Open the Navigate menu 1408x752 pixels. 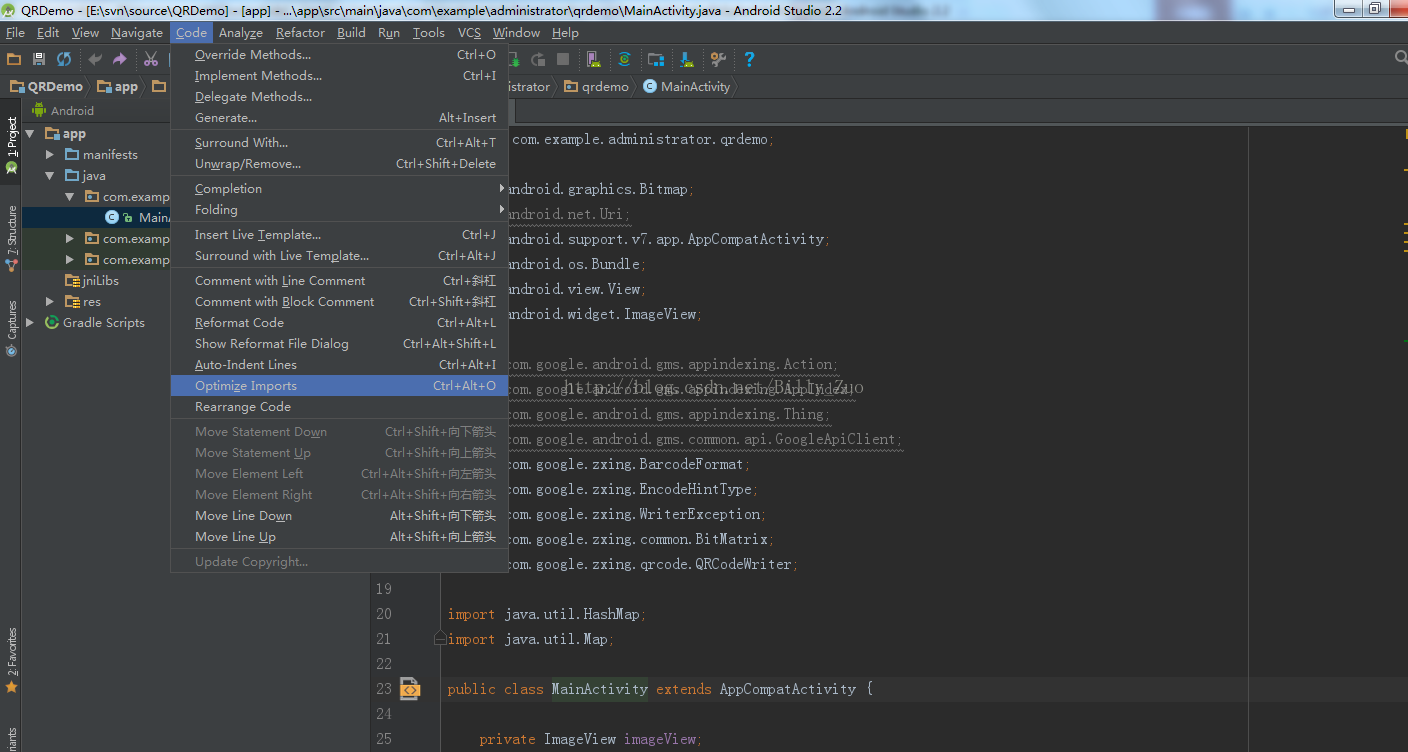(137, 32)
